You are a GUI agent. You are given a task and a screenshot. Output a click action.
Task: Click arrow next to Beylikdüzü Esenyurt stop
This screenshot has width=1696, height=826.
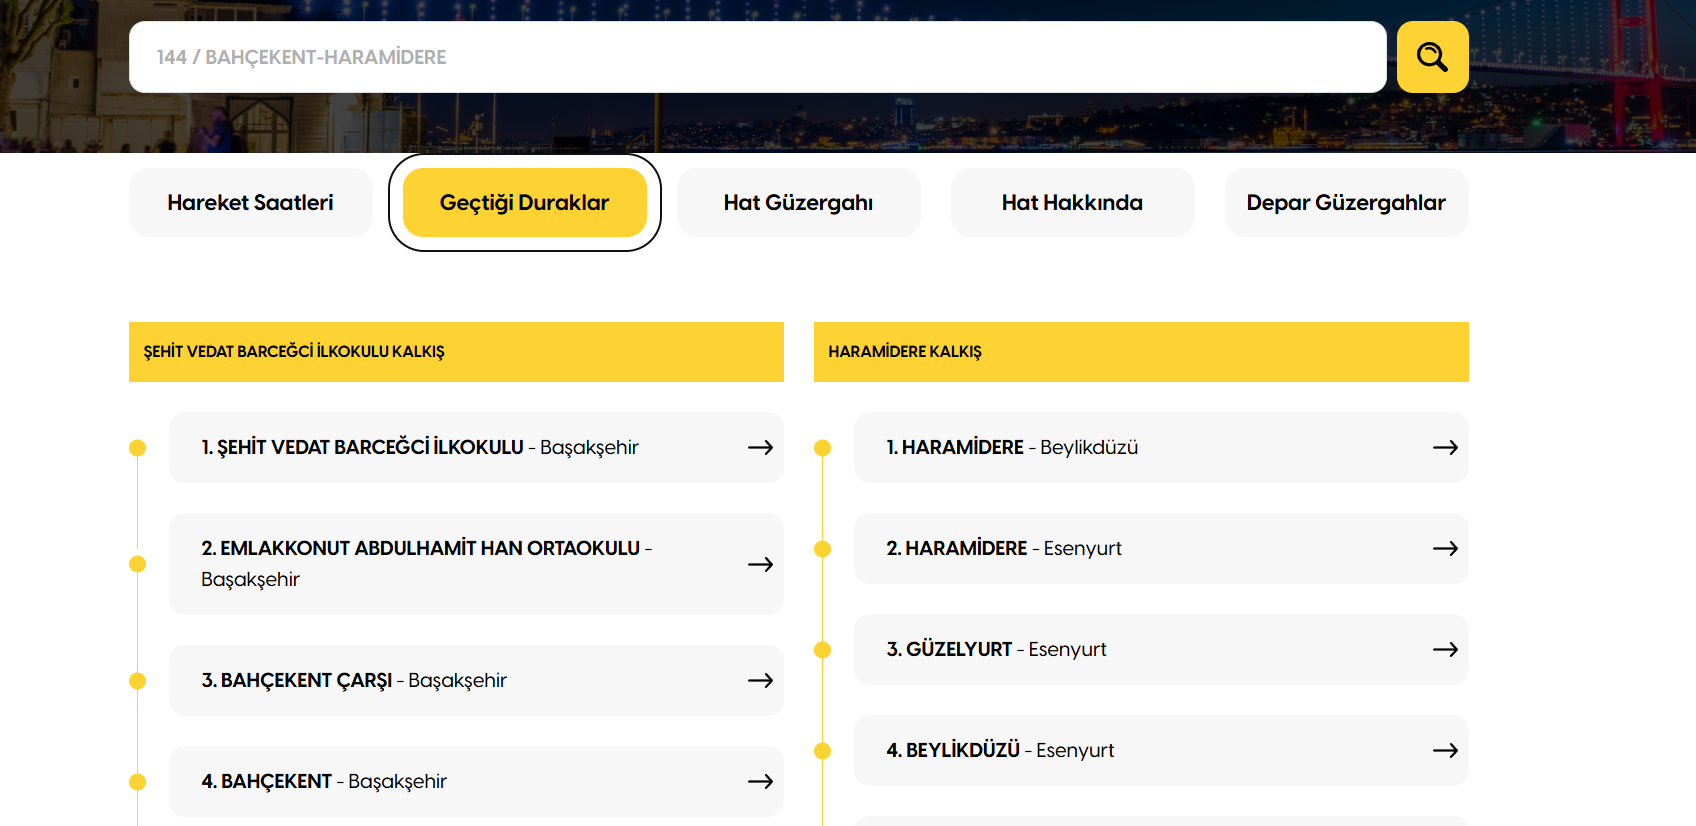tap(1445, 750)
